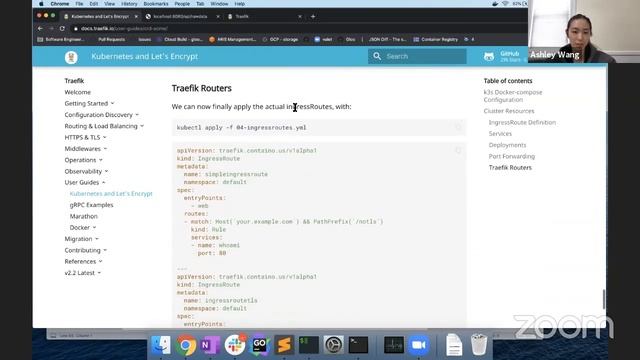Open System Preferences from the dock
This screenshot has height=360, width=640.
point(333,345)
